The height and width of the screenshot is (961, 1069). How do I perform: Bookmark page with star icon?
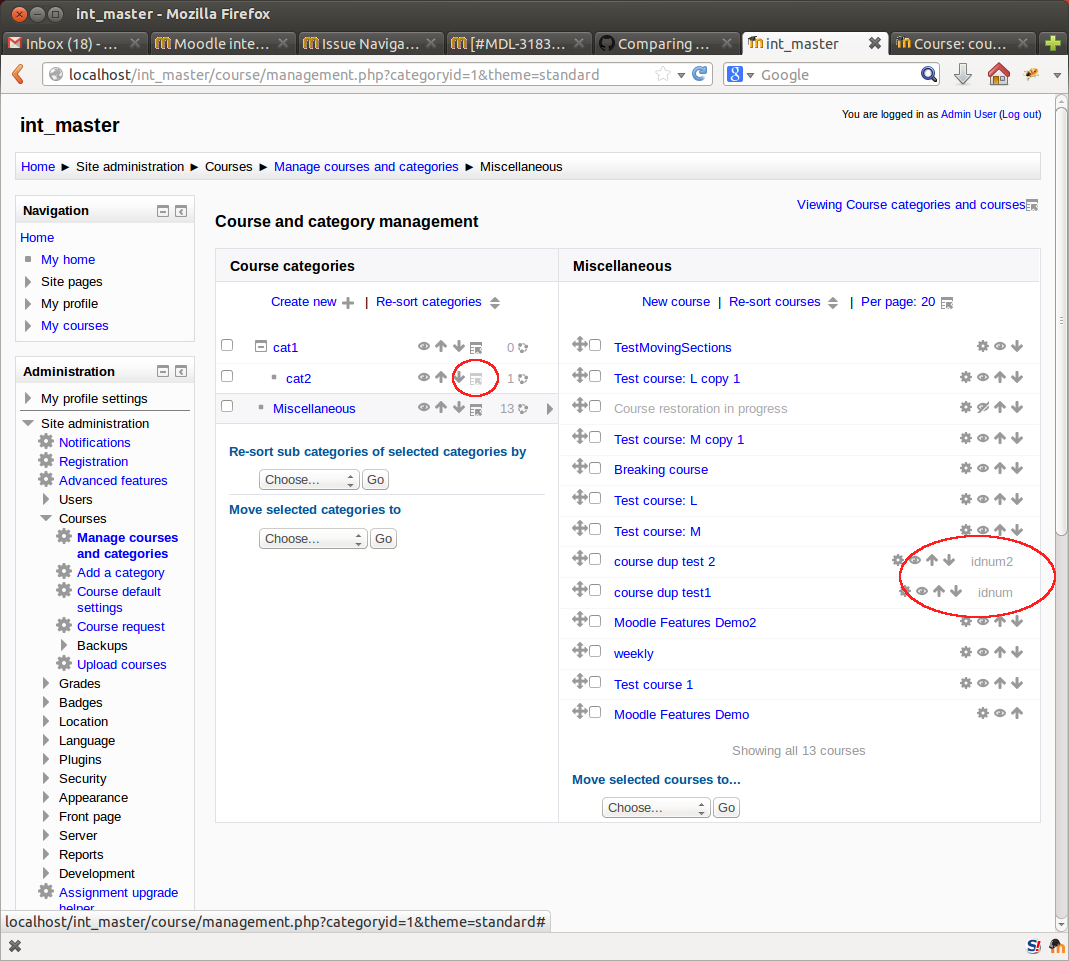662,74
